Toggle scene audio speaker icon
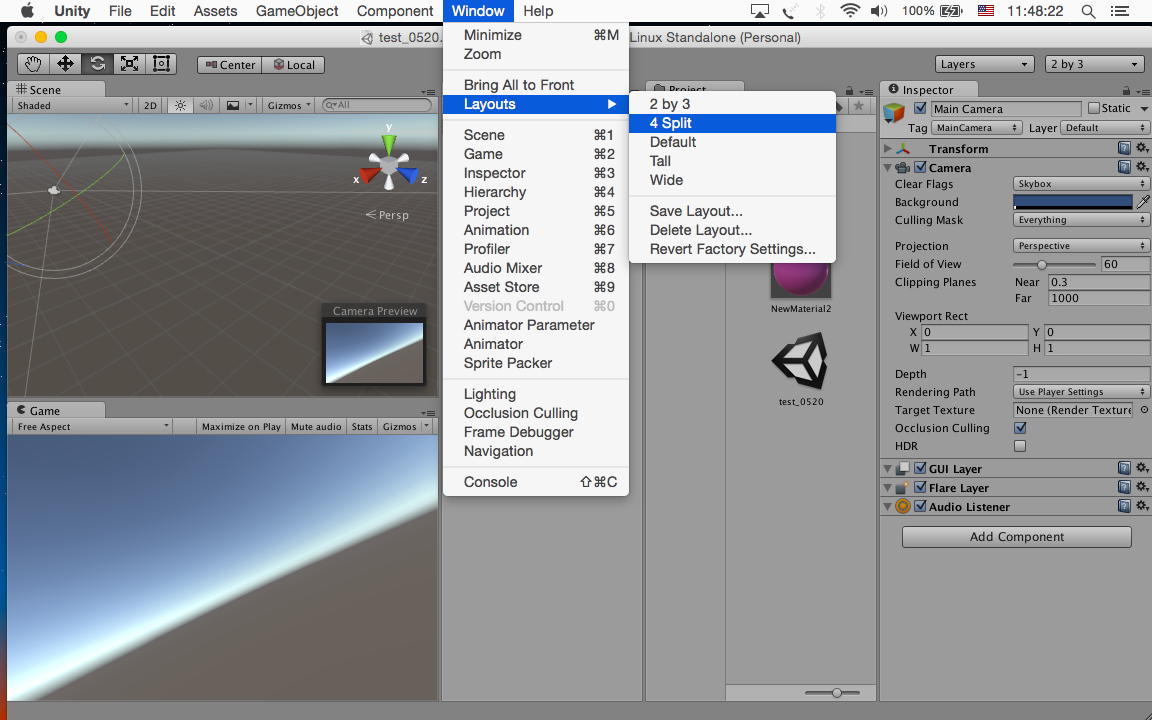Viewport: 1152px width, 720px height. (206, 105)
